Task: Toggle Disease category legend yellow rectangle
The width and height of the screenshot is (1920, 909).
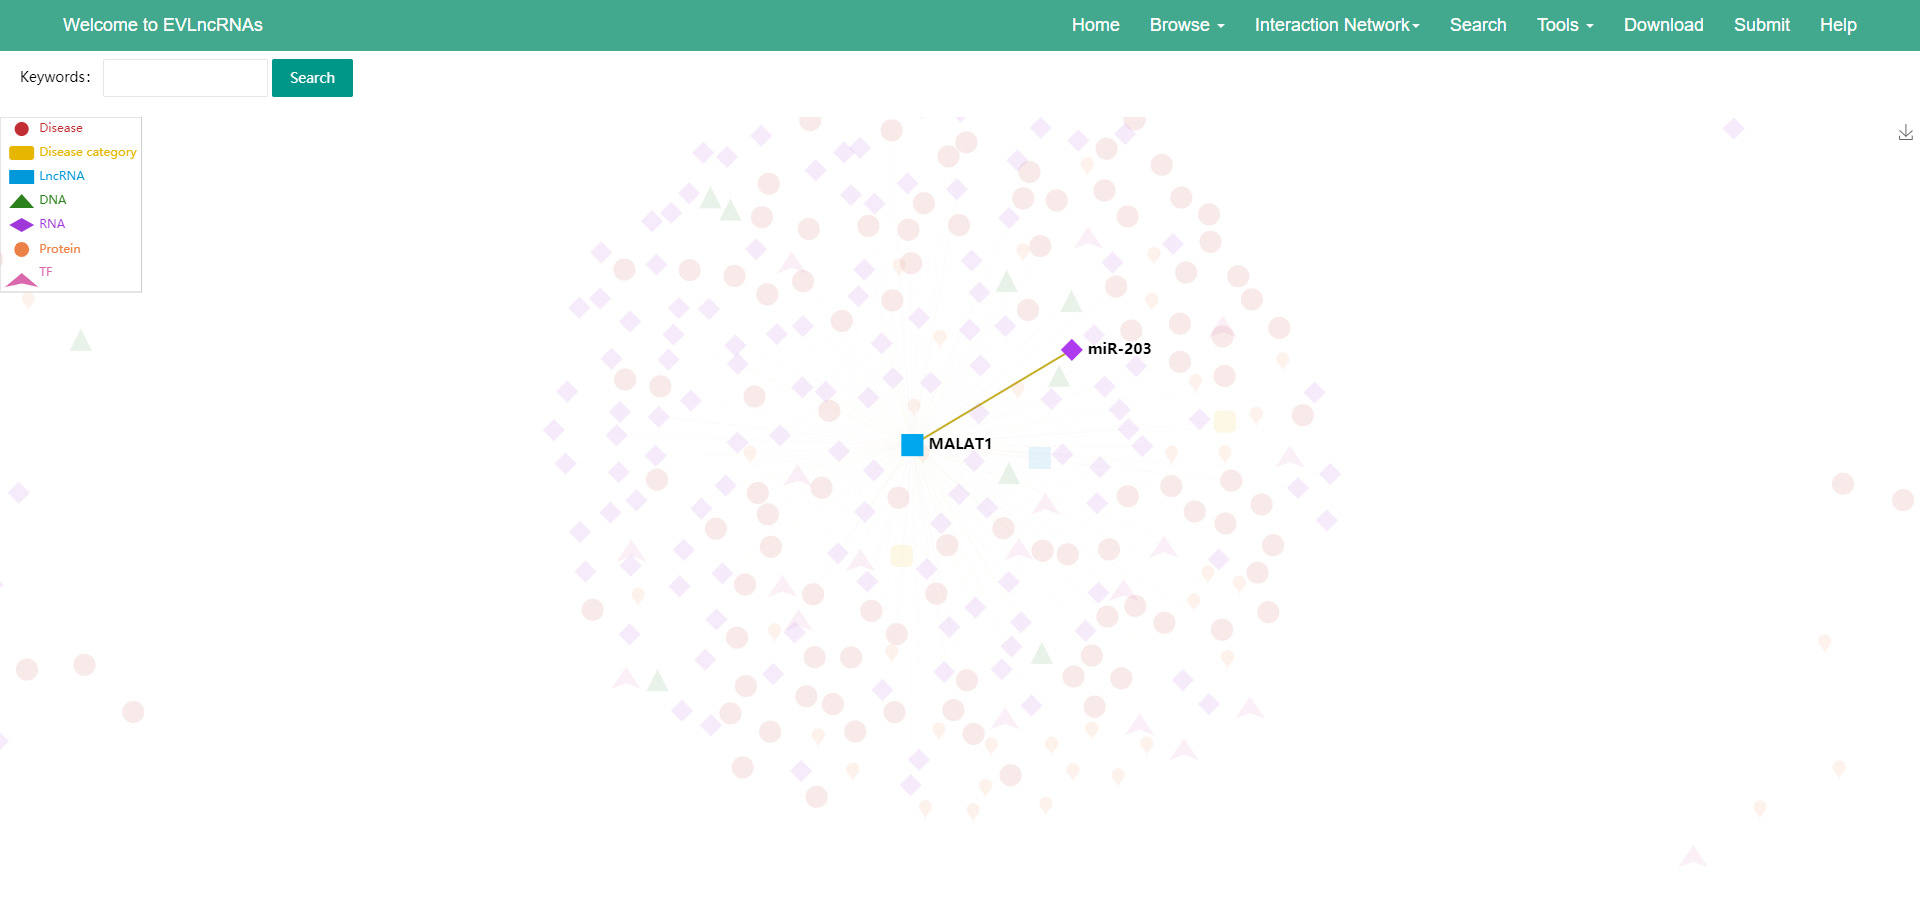Action: click(x=21, y=152)
